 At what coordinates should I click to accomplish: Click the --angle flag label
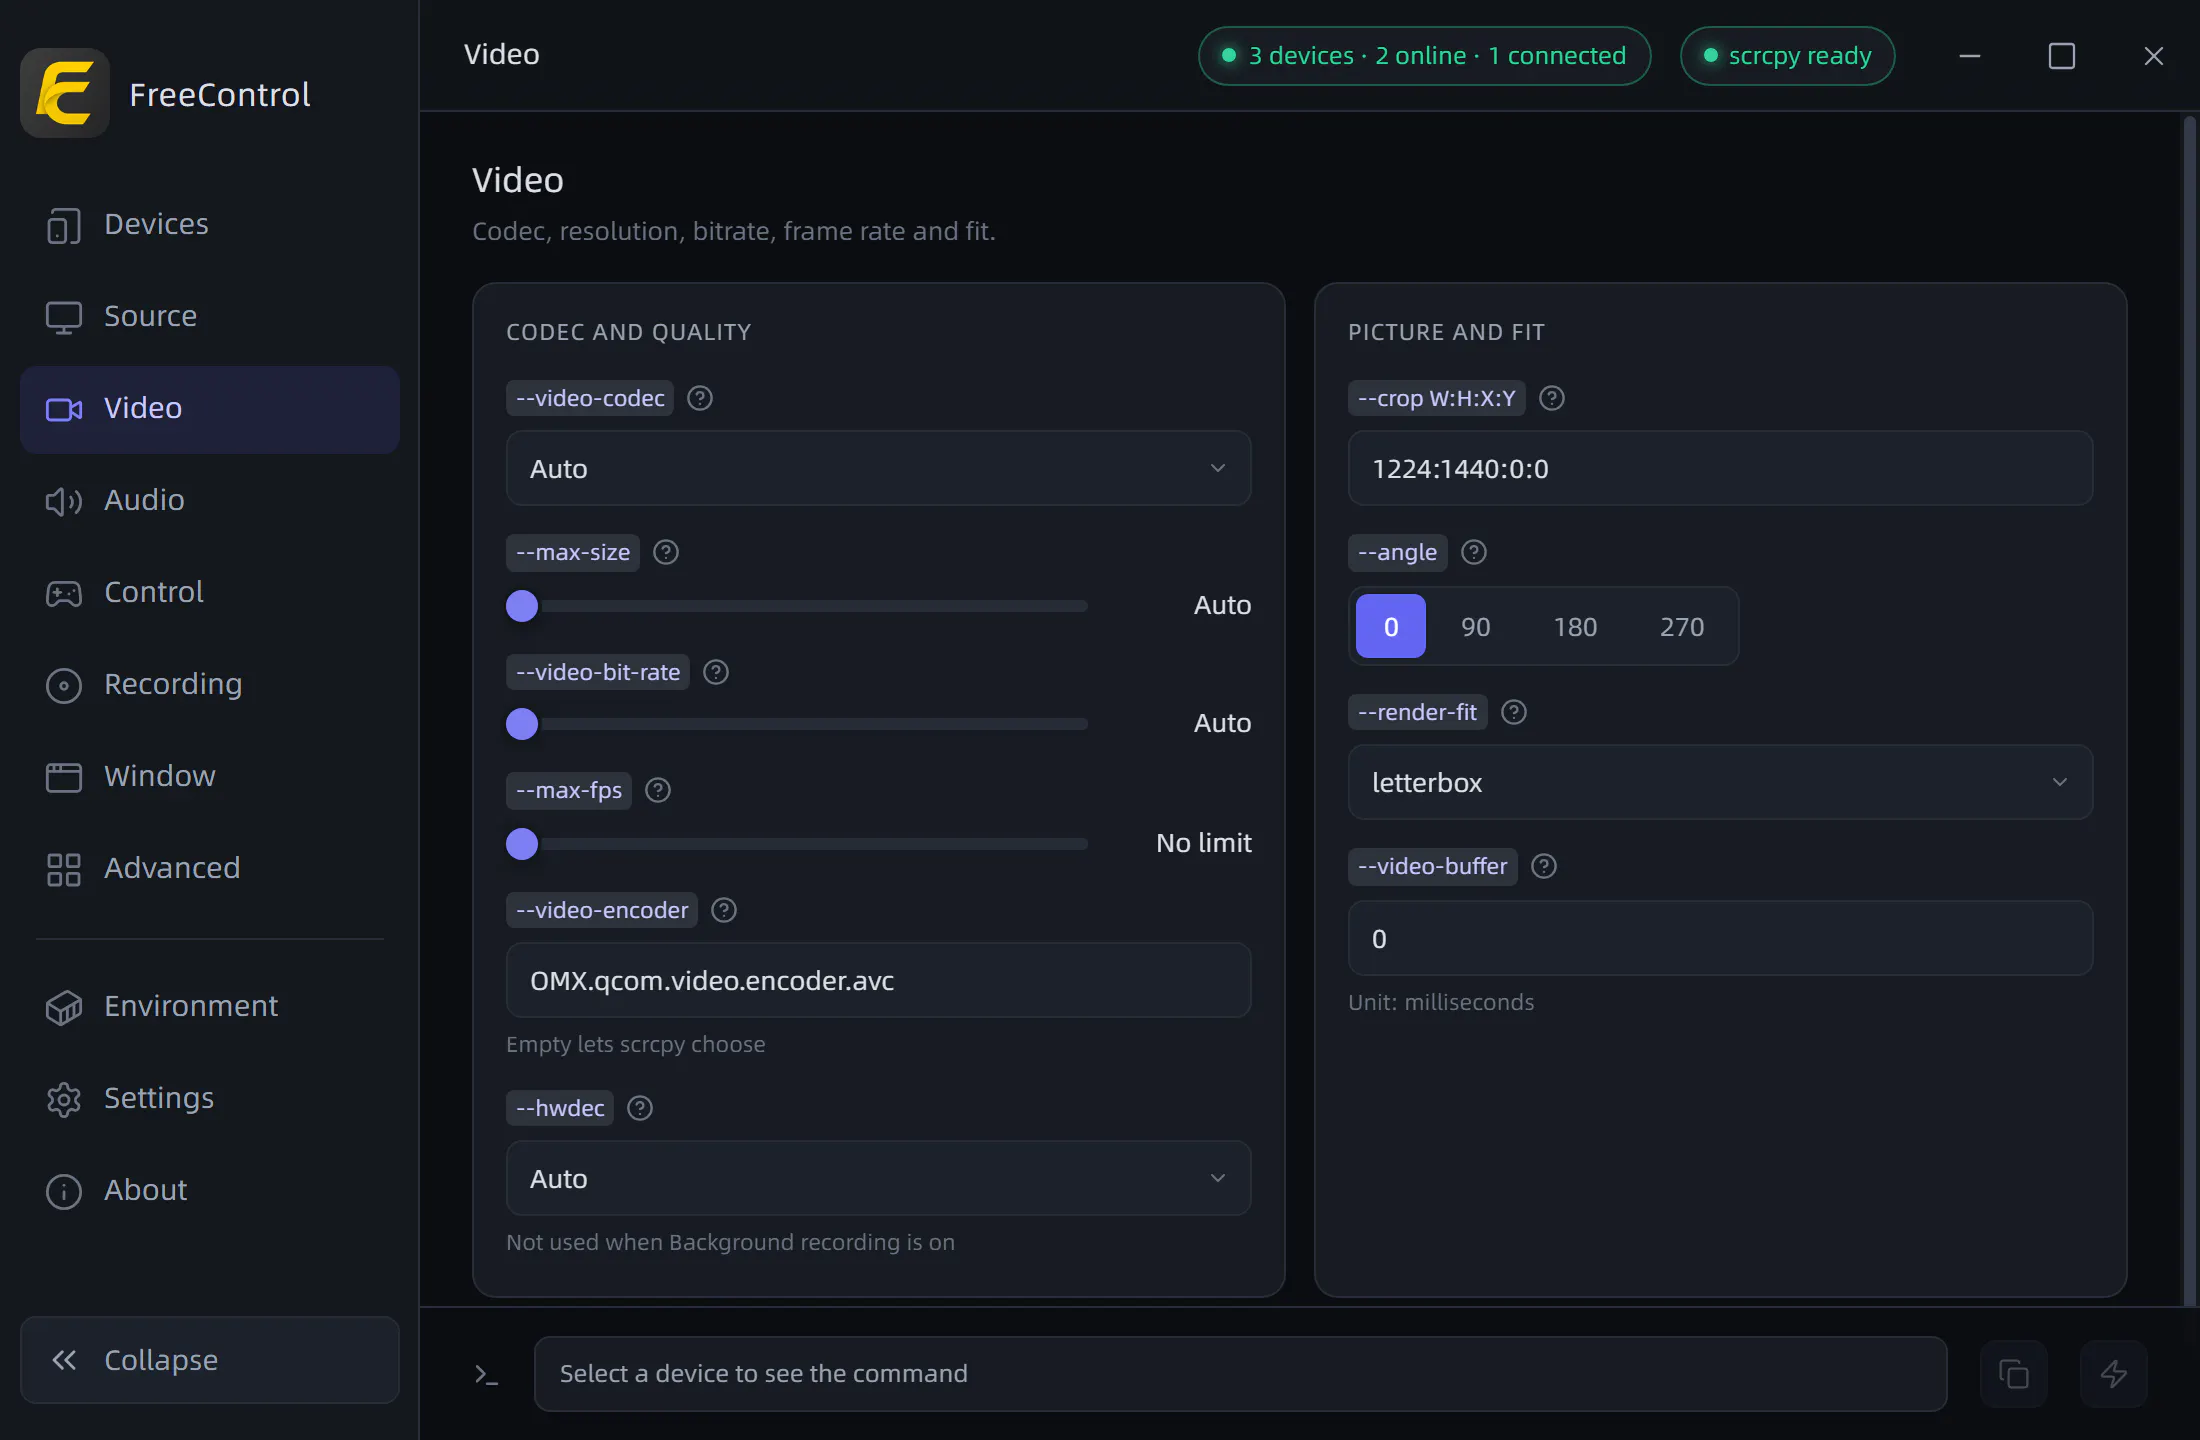tap(1398, 552)
